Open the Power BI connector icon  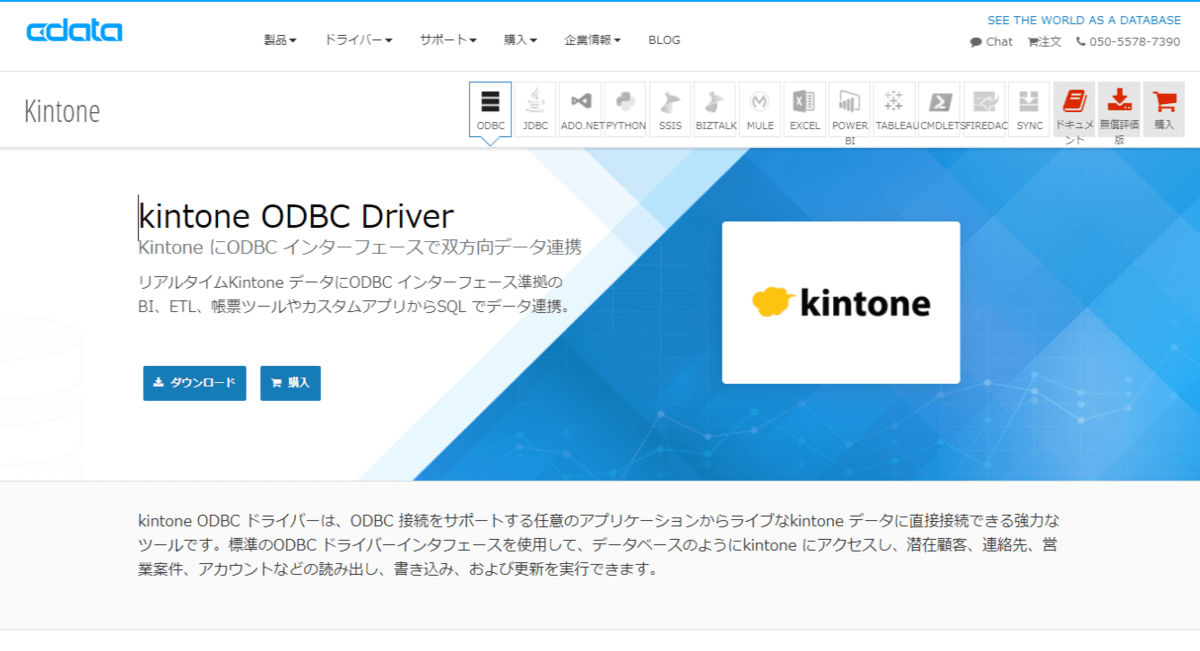[849, 109]
